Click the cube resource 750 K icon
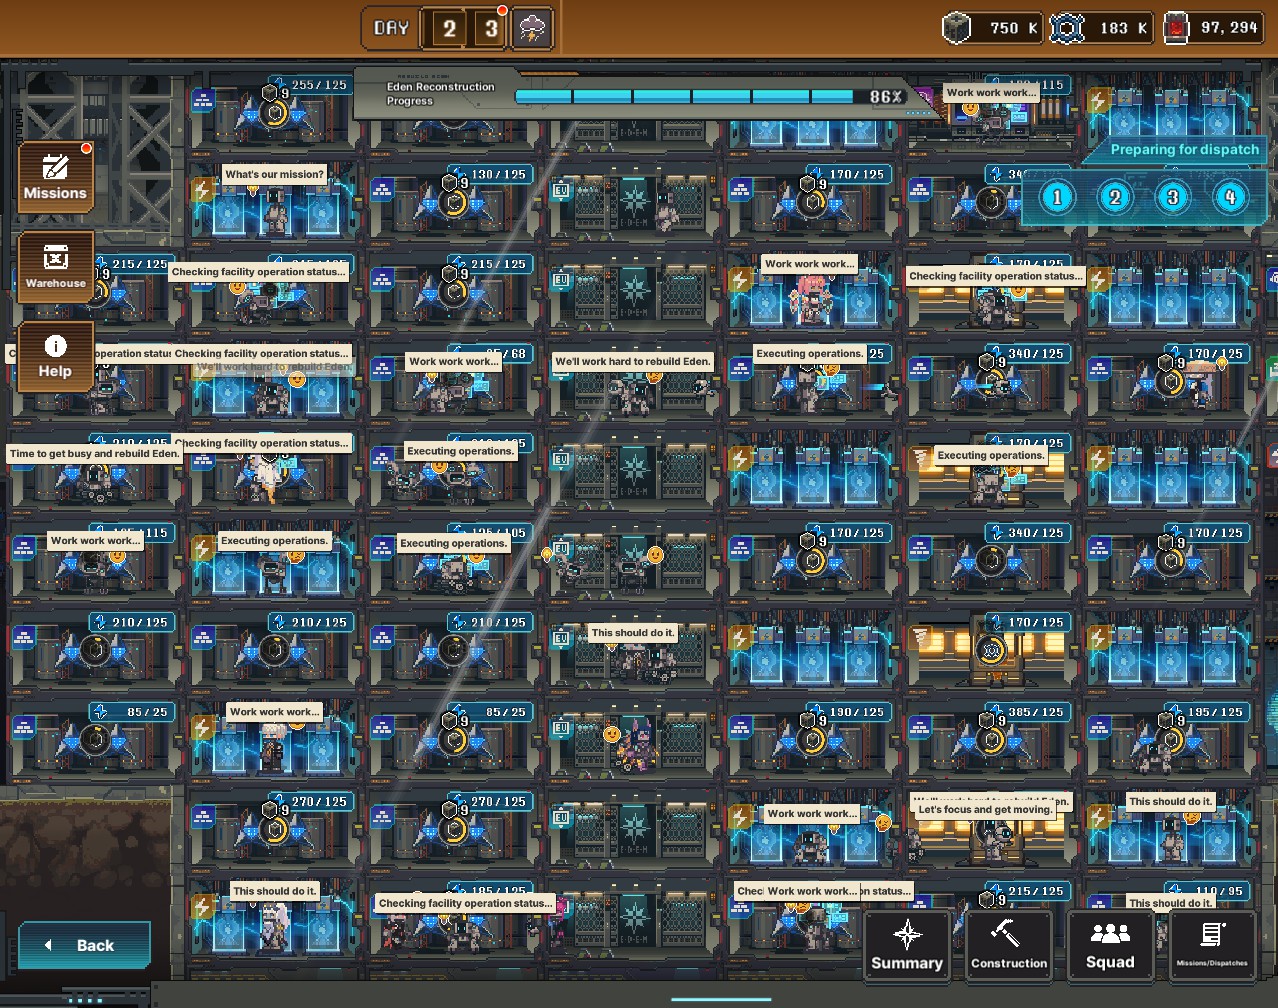Viewport: 1278px width, 1008px height. (957, 28)
